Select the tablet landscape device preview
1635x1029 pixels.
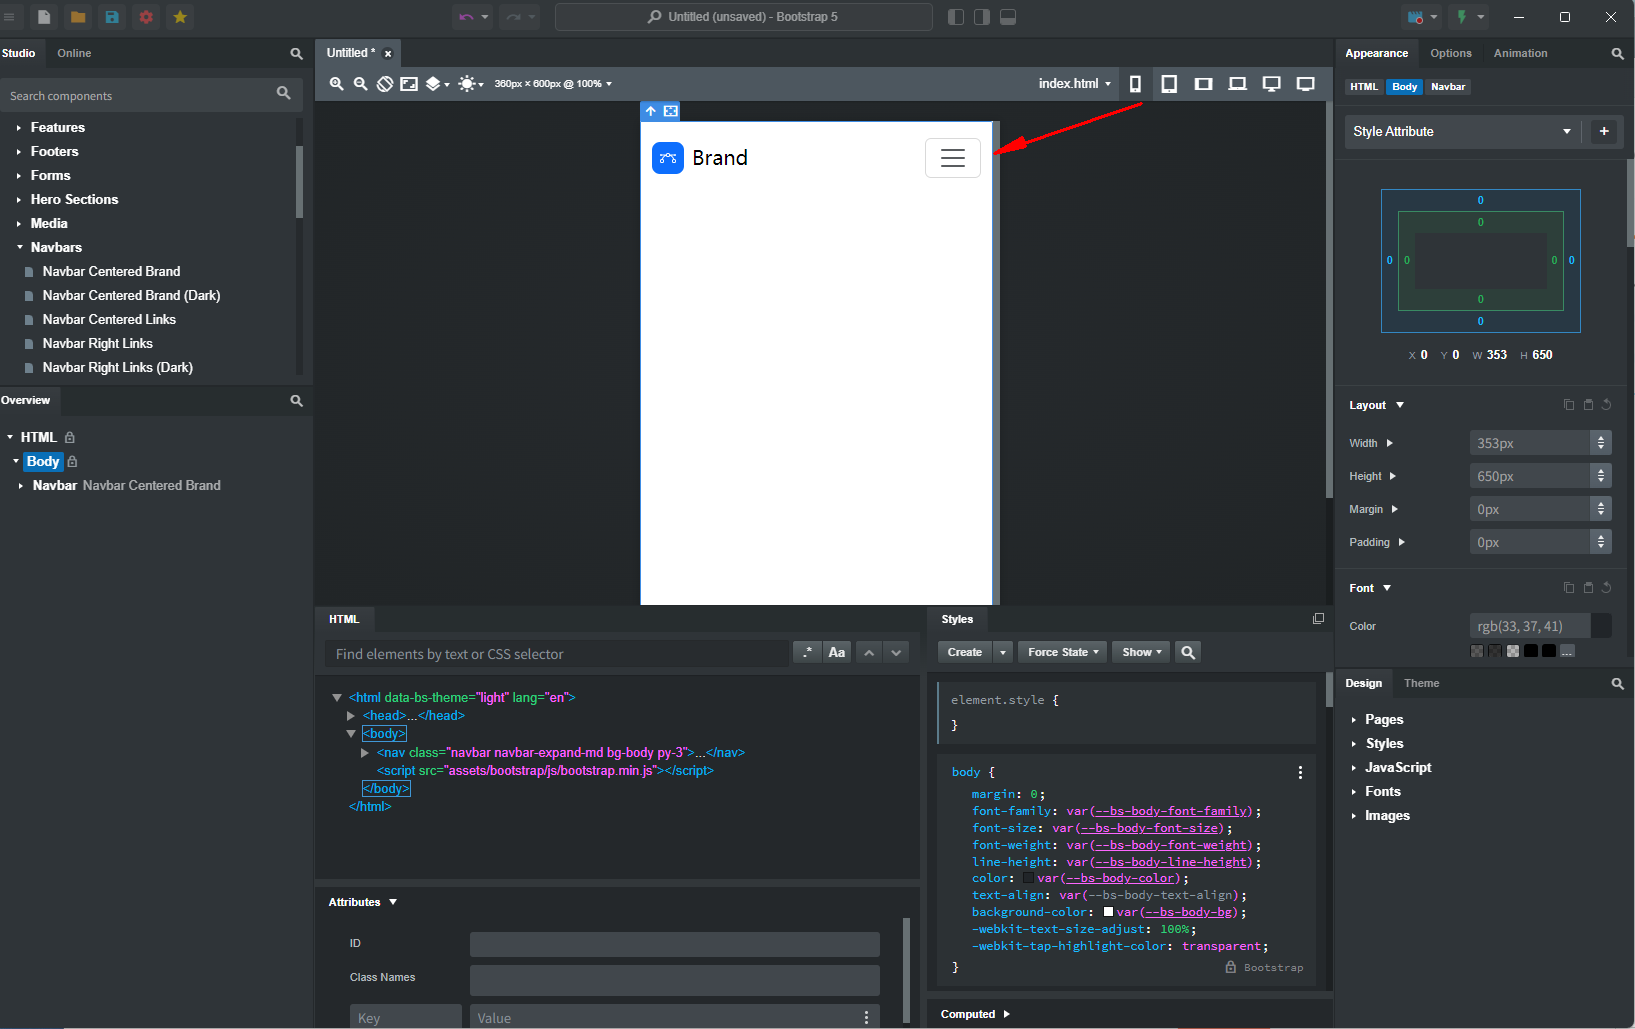point(1204,84)
